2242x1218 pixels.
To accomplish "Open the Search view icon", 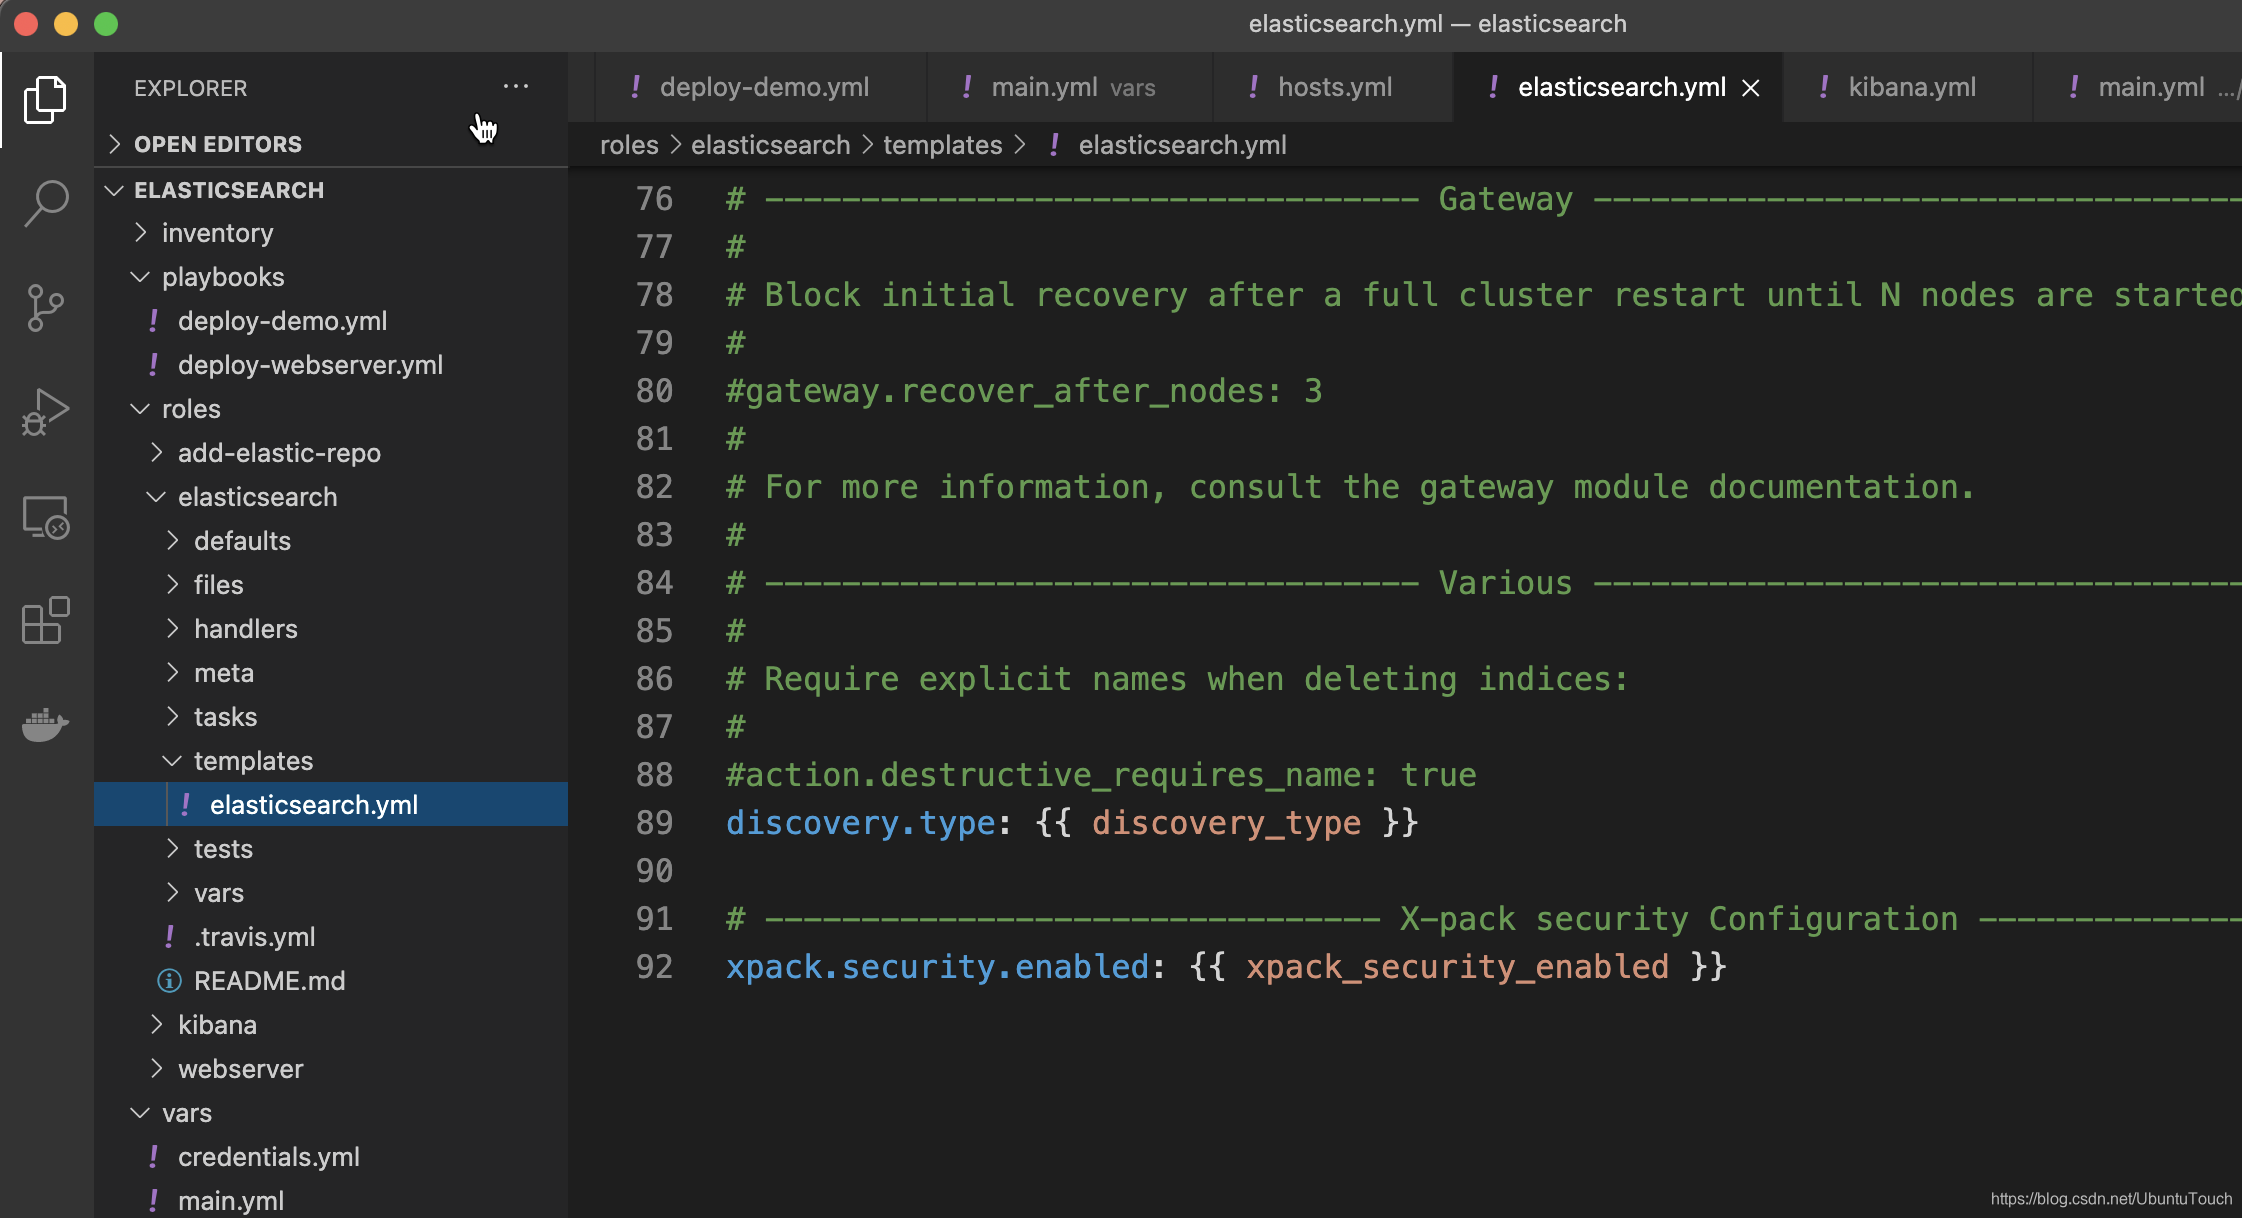I will pos(45,203).
